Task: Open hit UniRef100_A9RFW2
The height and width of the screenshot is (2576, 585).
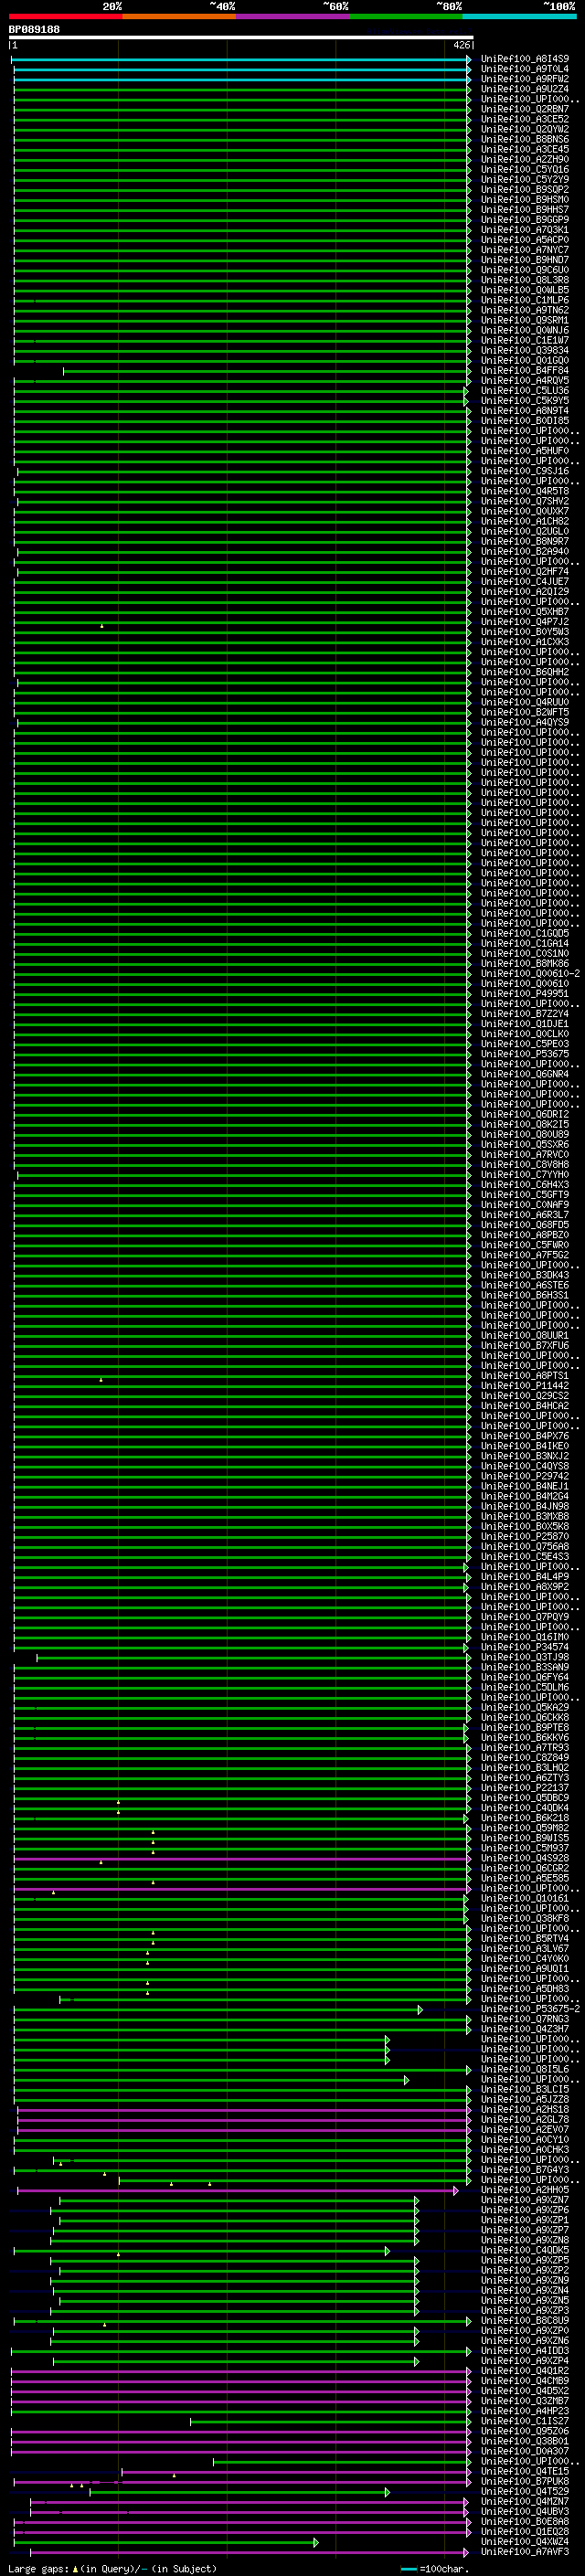Action: (525, 79)
